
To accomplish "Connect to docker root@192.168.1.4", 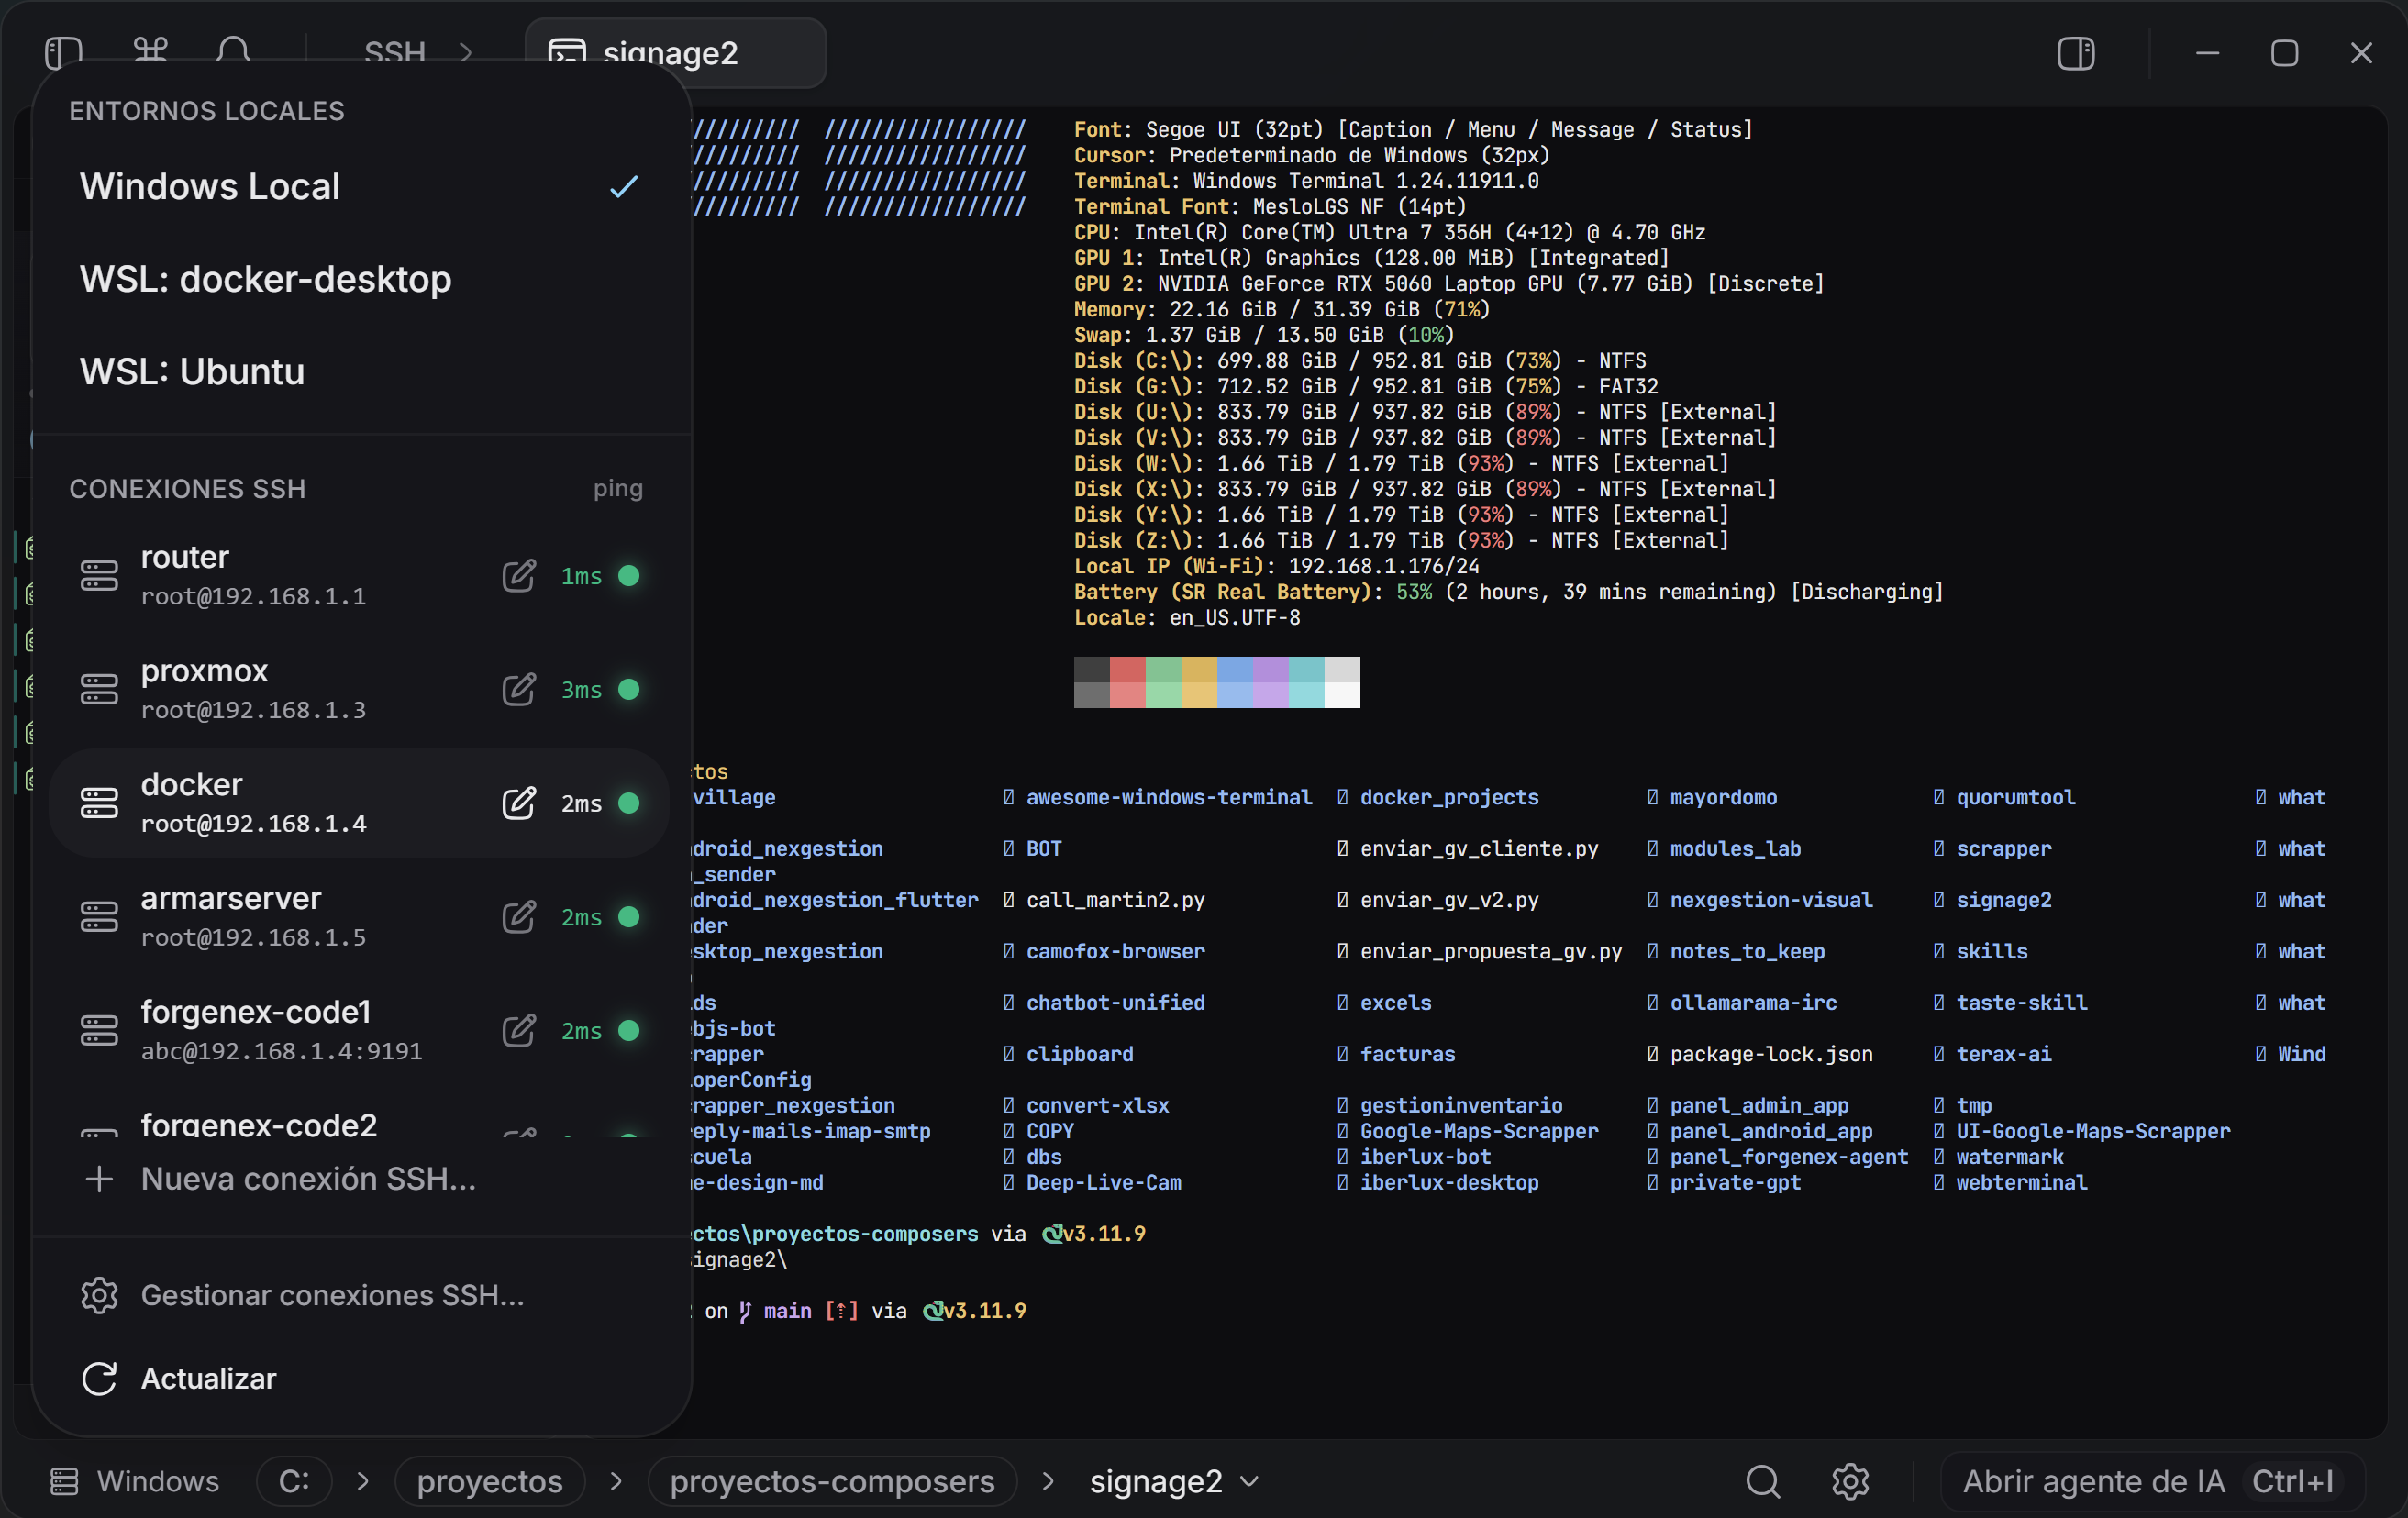I will (360, 803).
